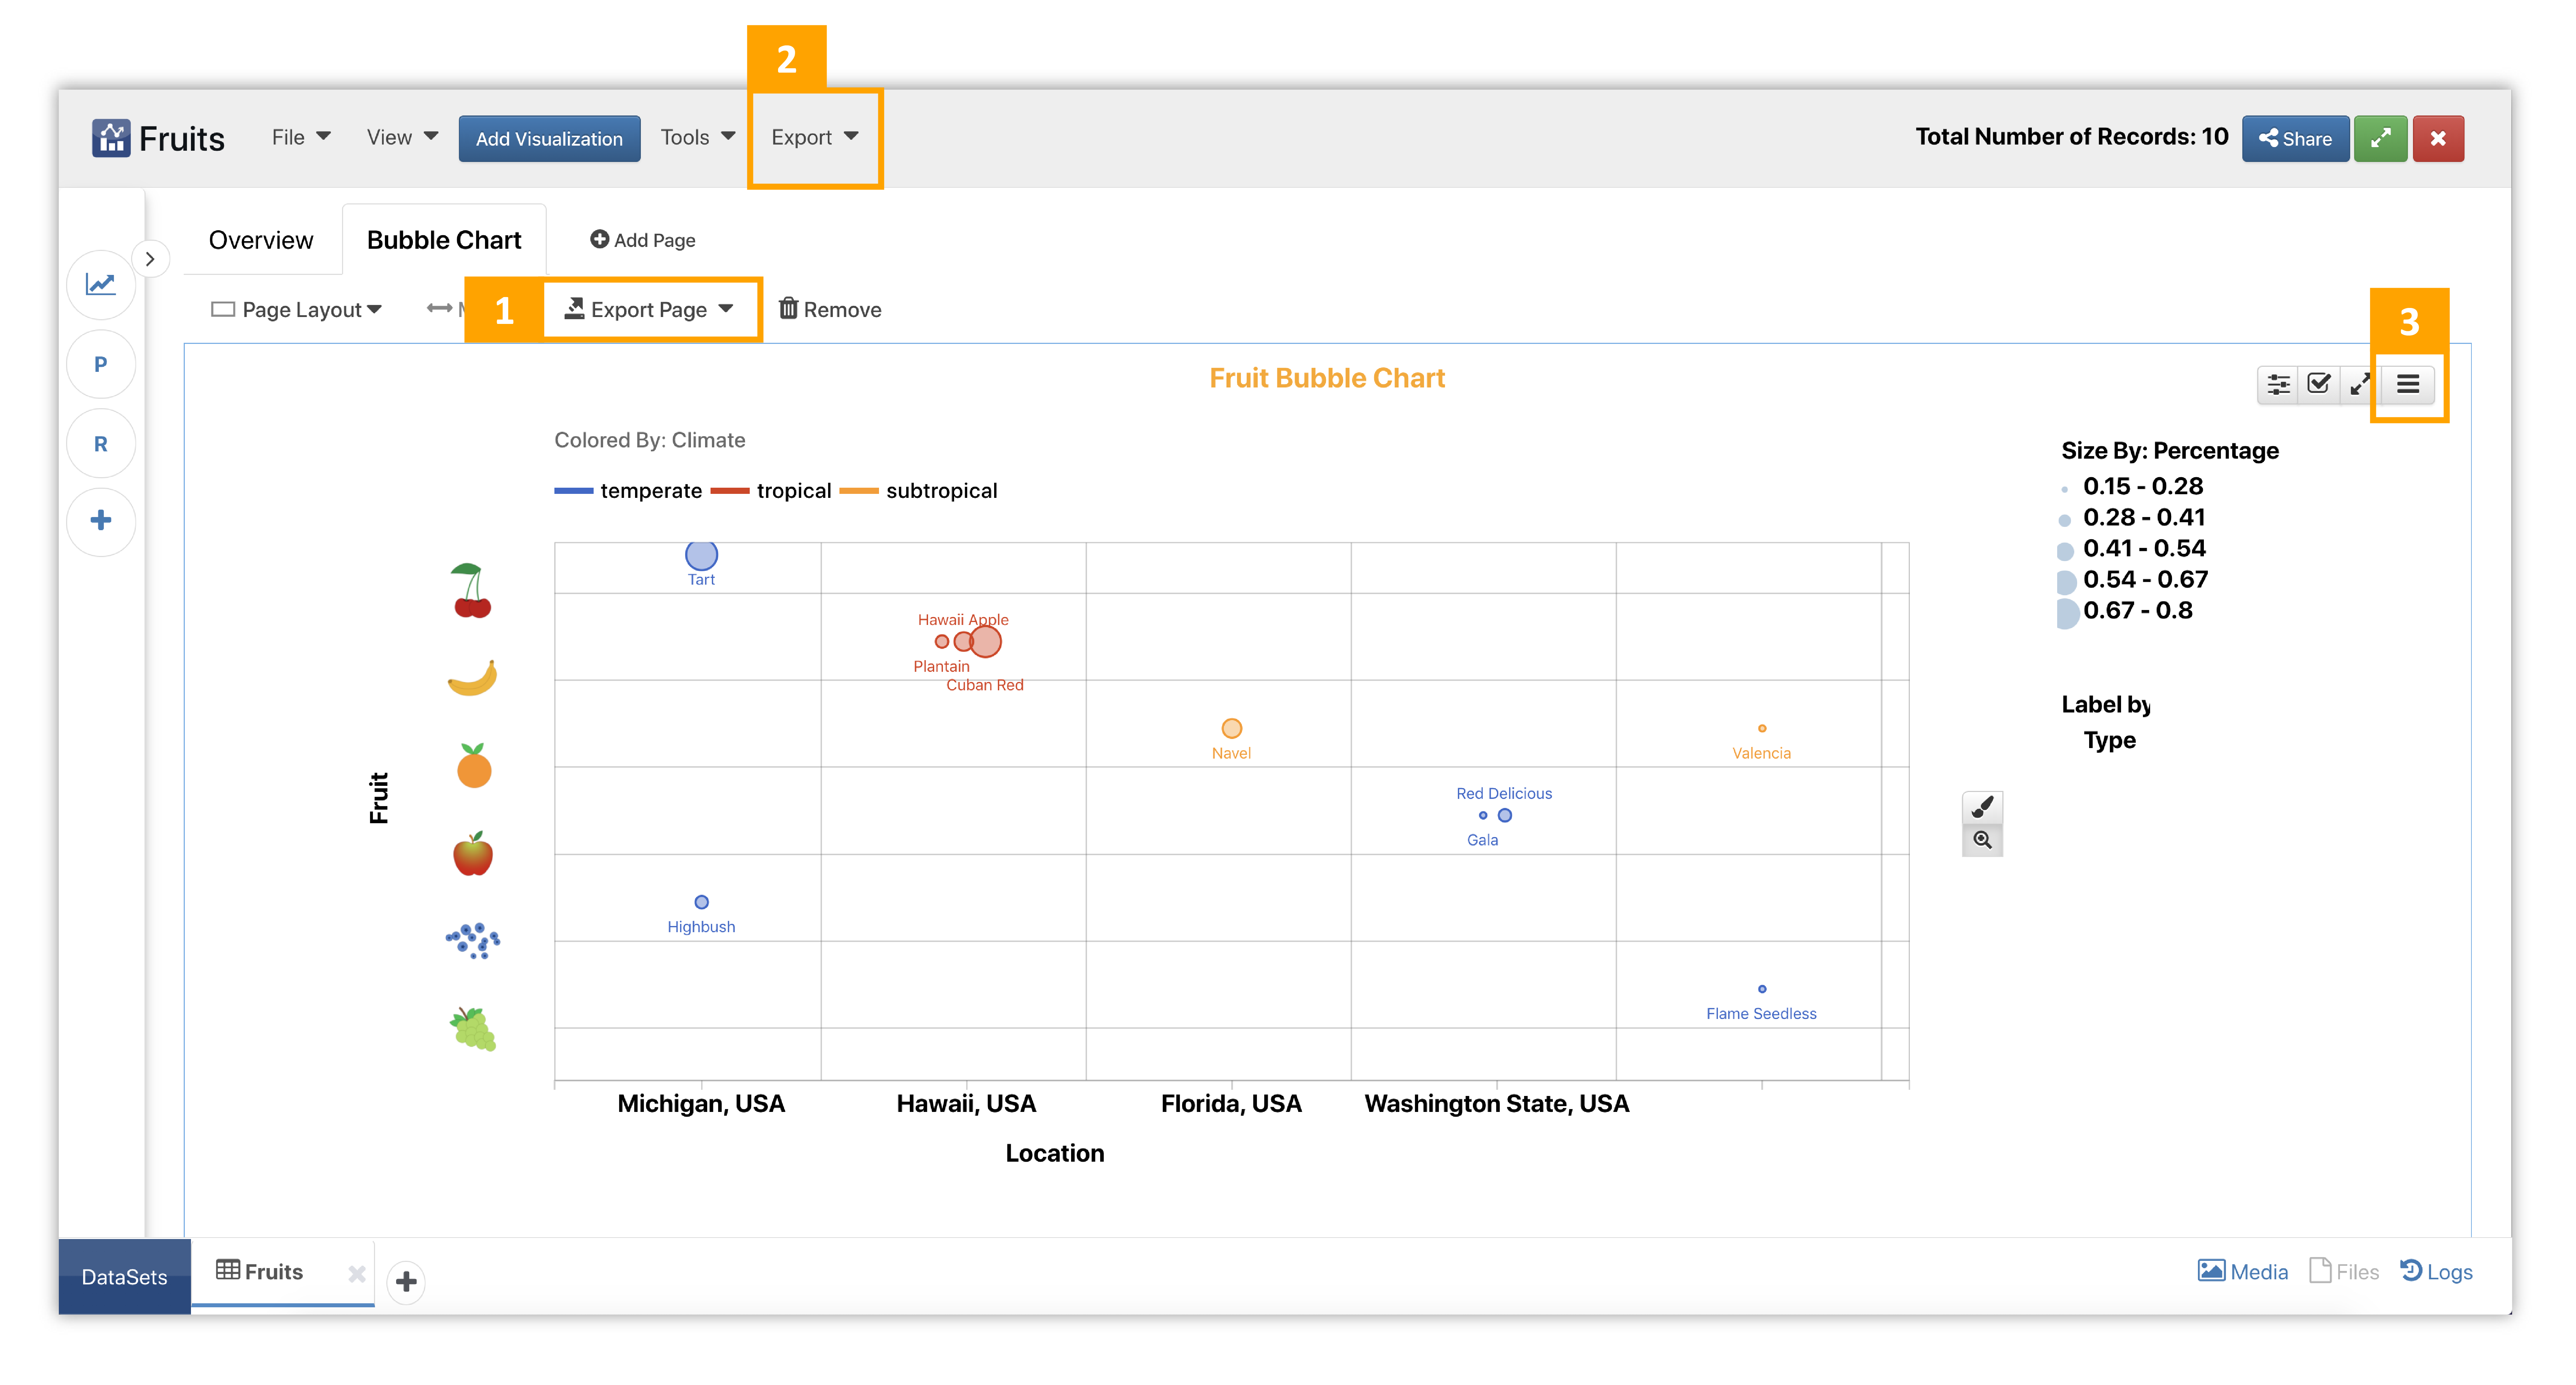Image resolution: width=2576 pixels, height=1385 pixels.
Task: Click the banana fruit image
Action: (x=472, y=678)
